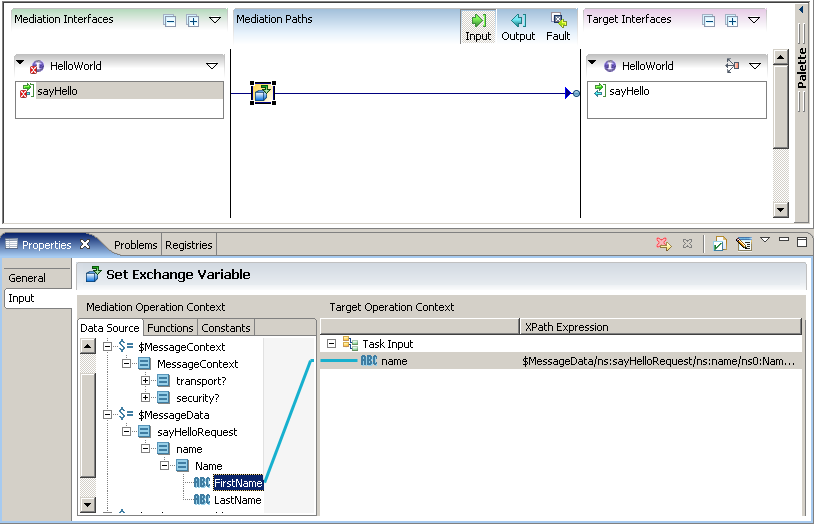
Task: Switch to the Problems tab
Action: point(135,245)
